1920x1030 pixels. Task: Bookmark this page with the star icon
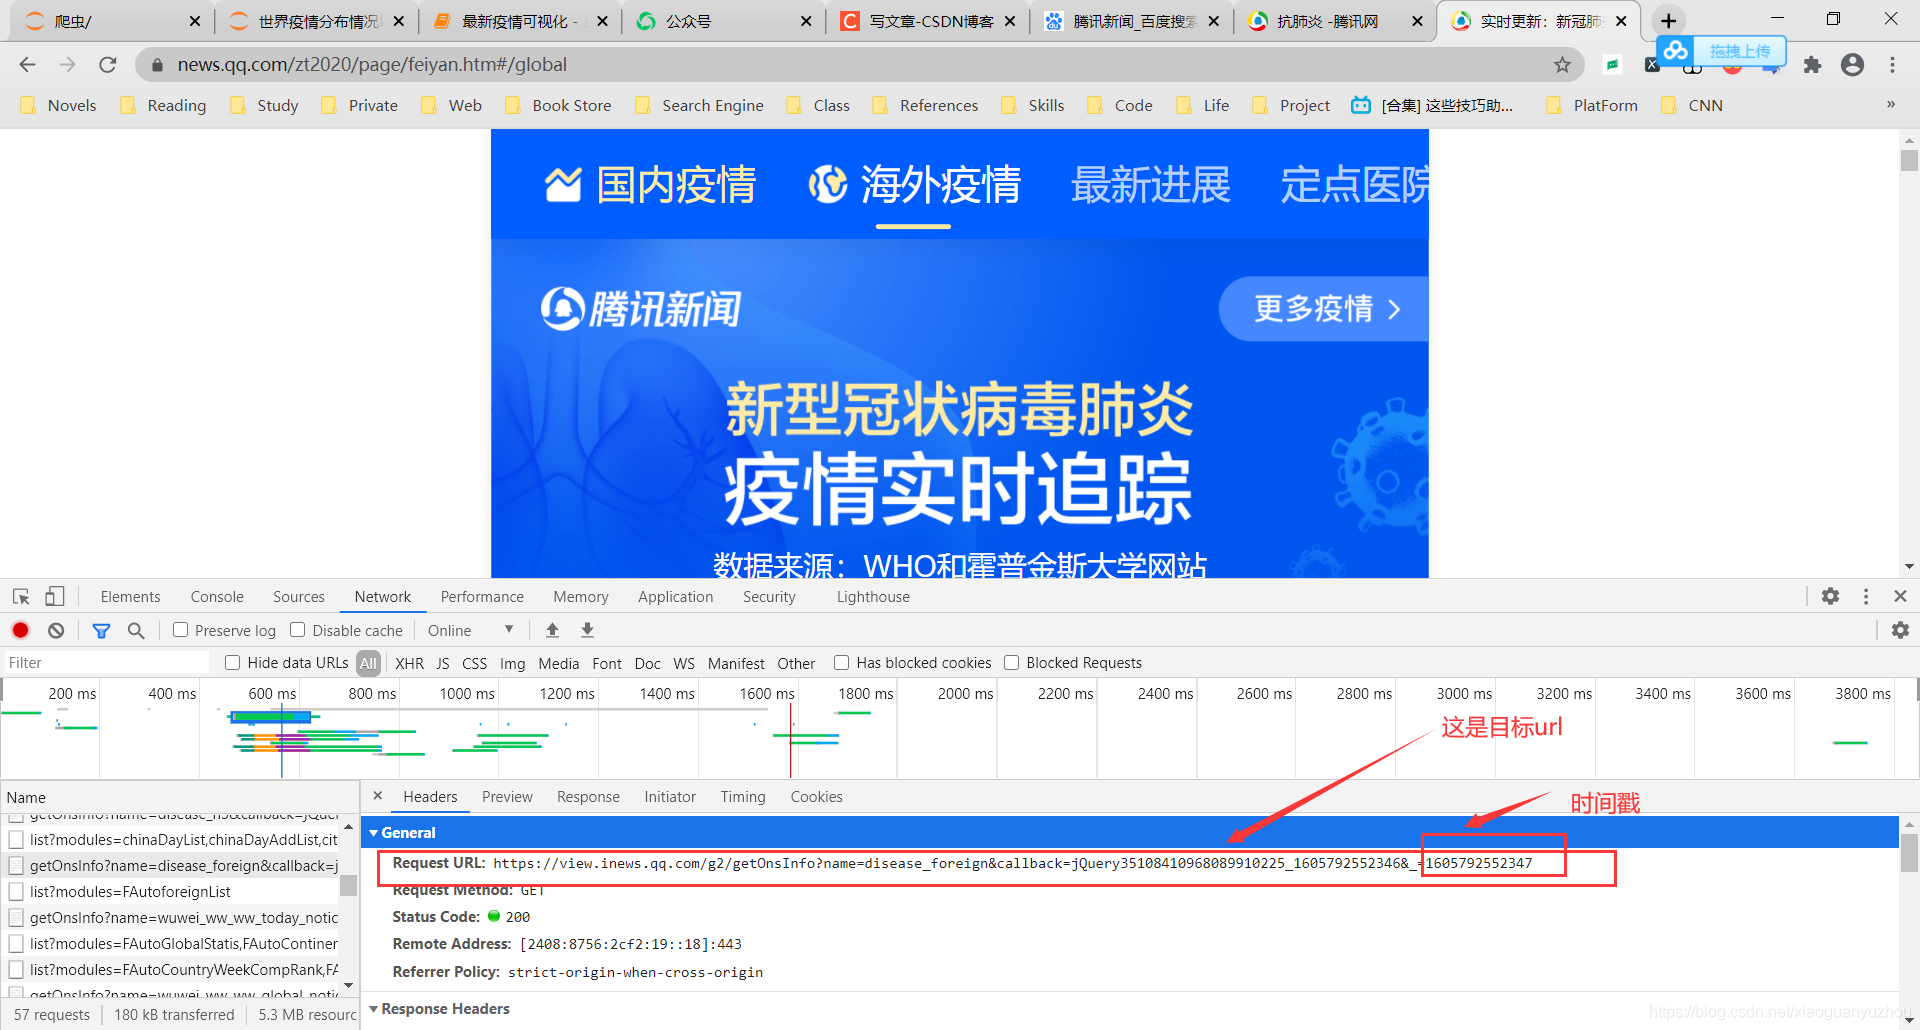pyautogui.click(x=1562, y=65)
